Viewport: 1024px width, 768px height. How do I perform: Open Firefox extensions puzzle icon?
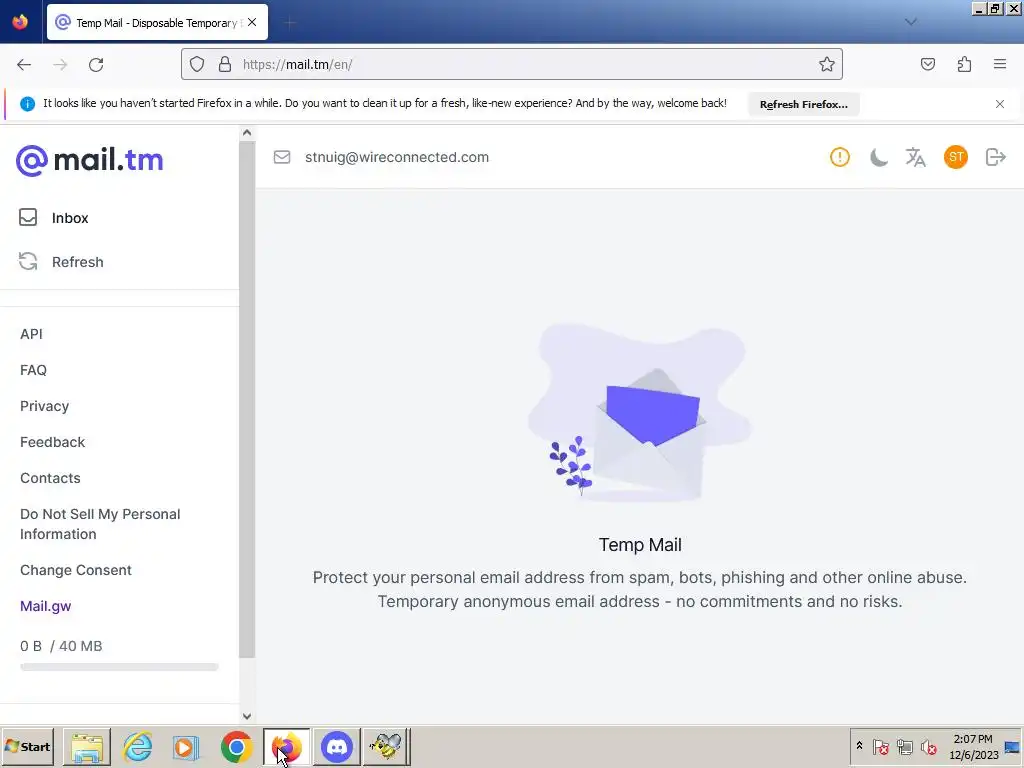(x=964, y=64)
